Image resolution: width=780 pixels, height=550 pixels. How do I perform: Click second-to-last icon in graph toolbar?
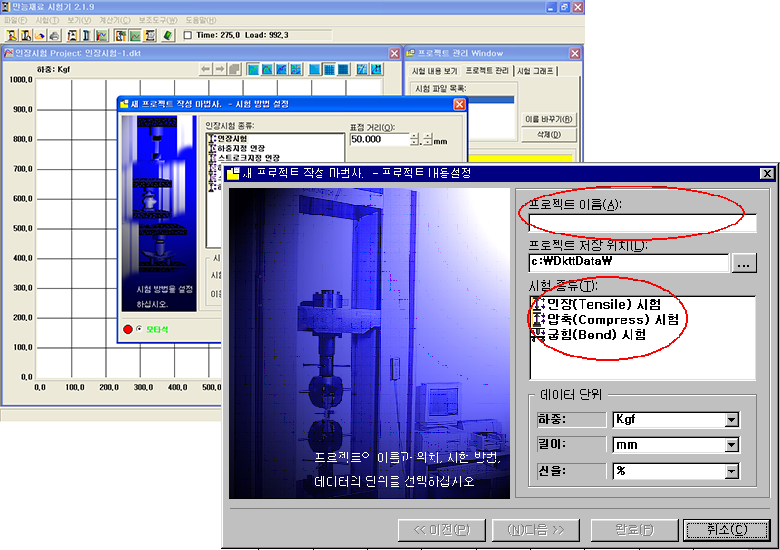click(362, 69)
